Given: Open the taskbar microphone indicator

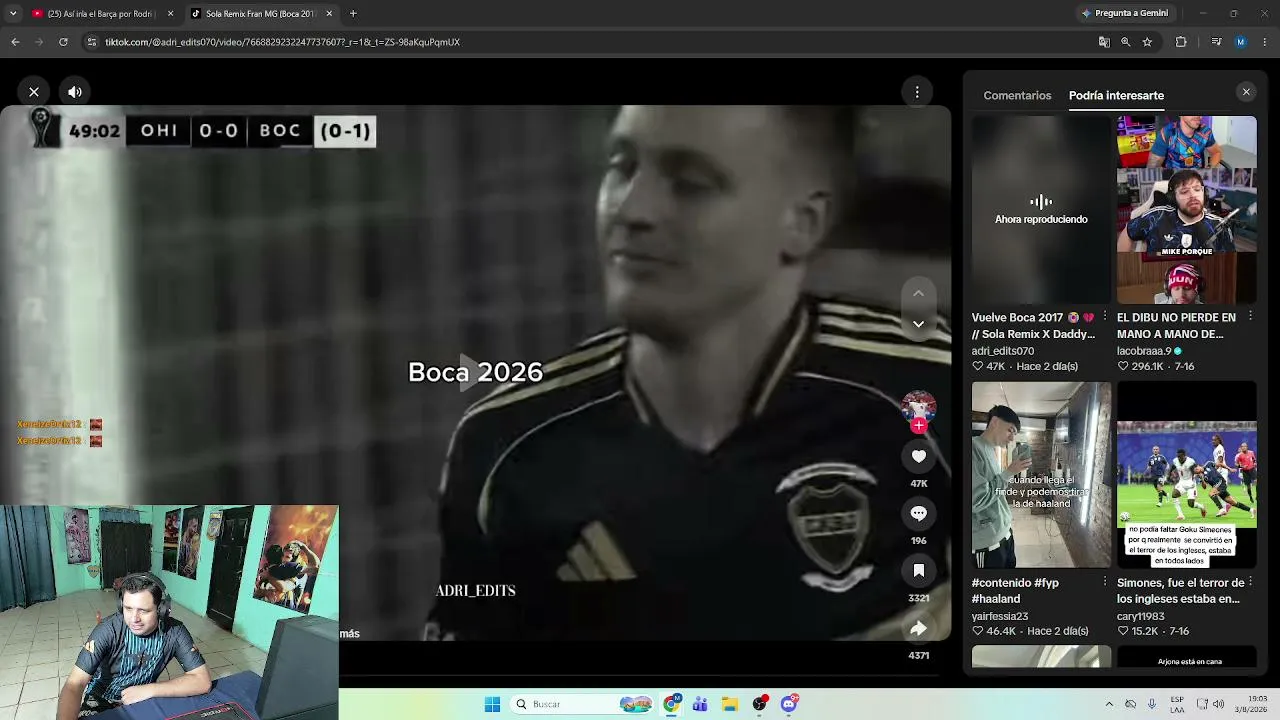Looking at the screenshot, I should pos(1152,704).
